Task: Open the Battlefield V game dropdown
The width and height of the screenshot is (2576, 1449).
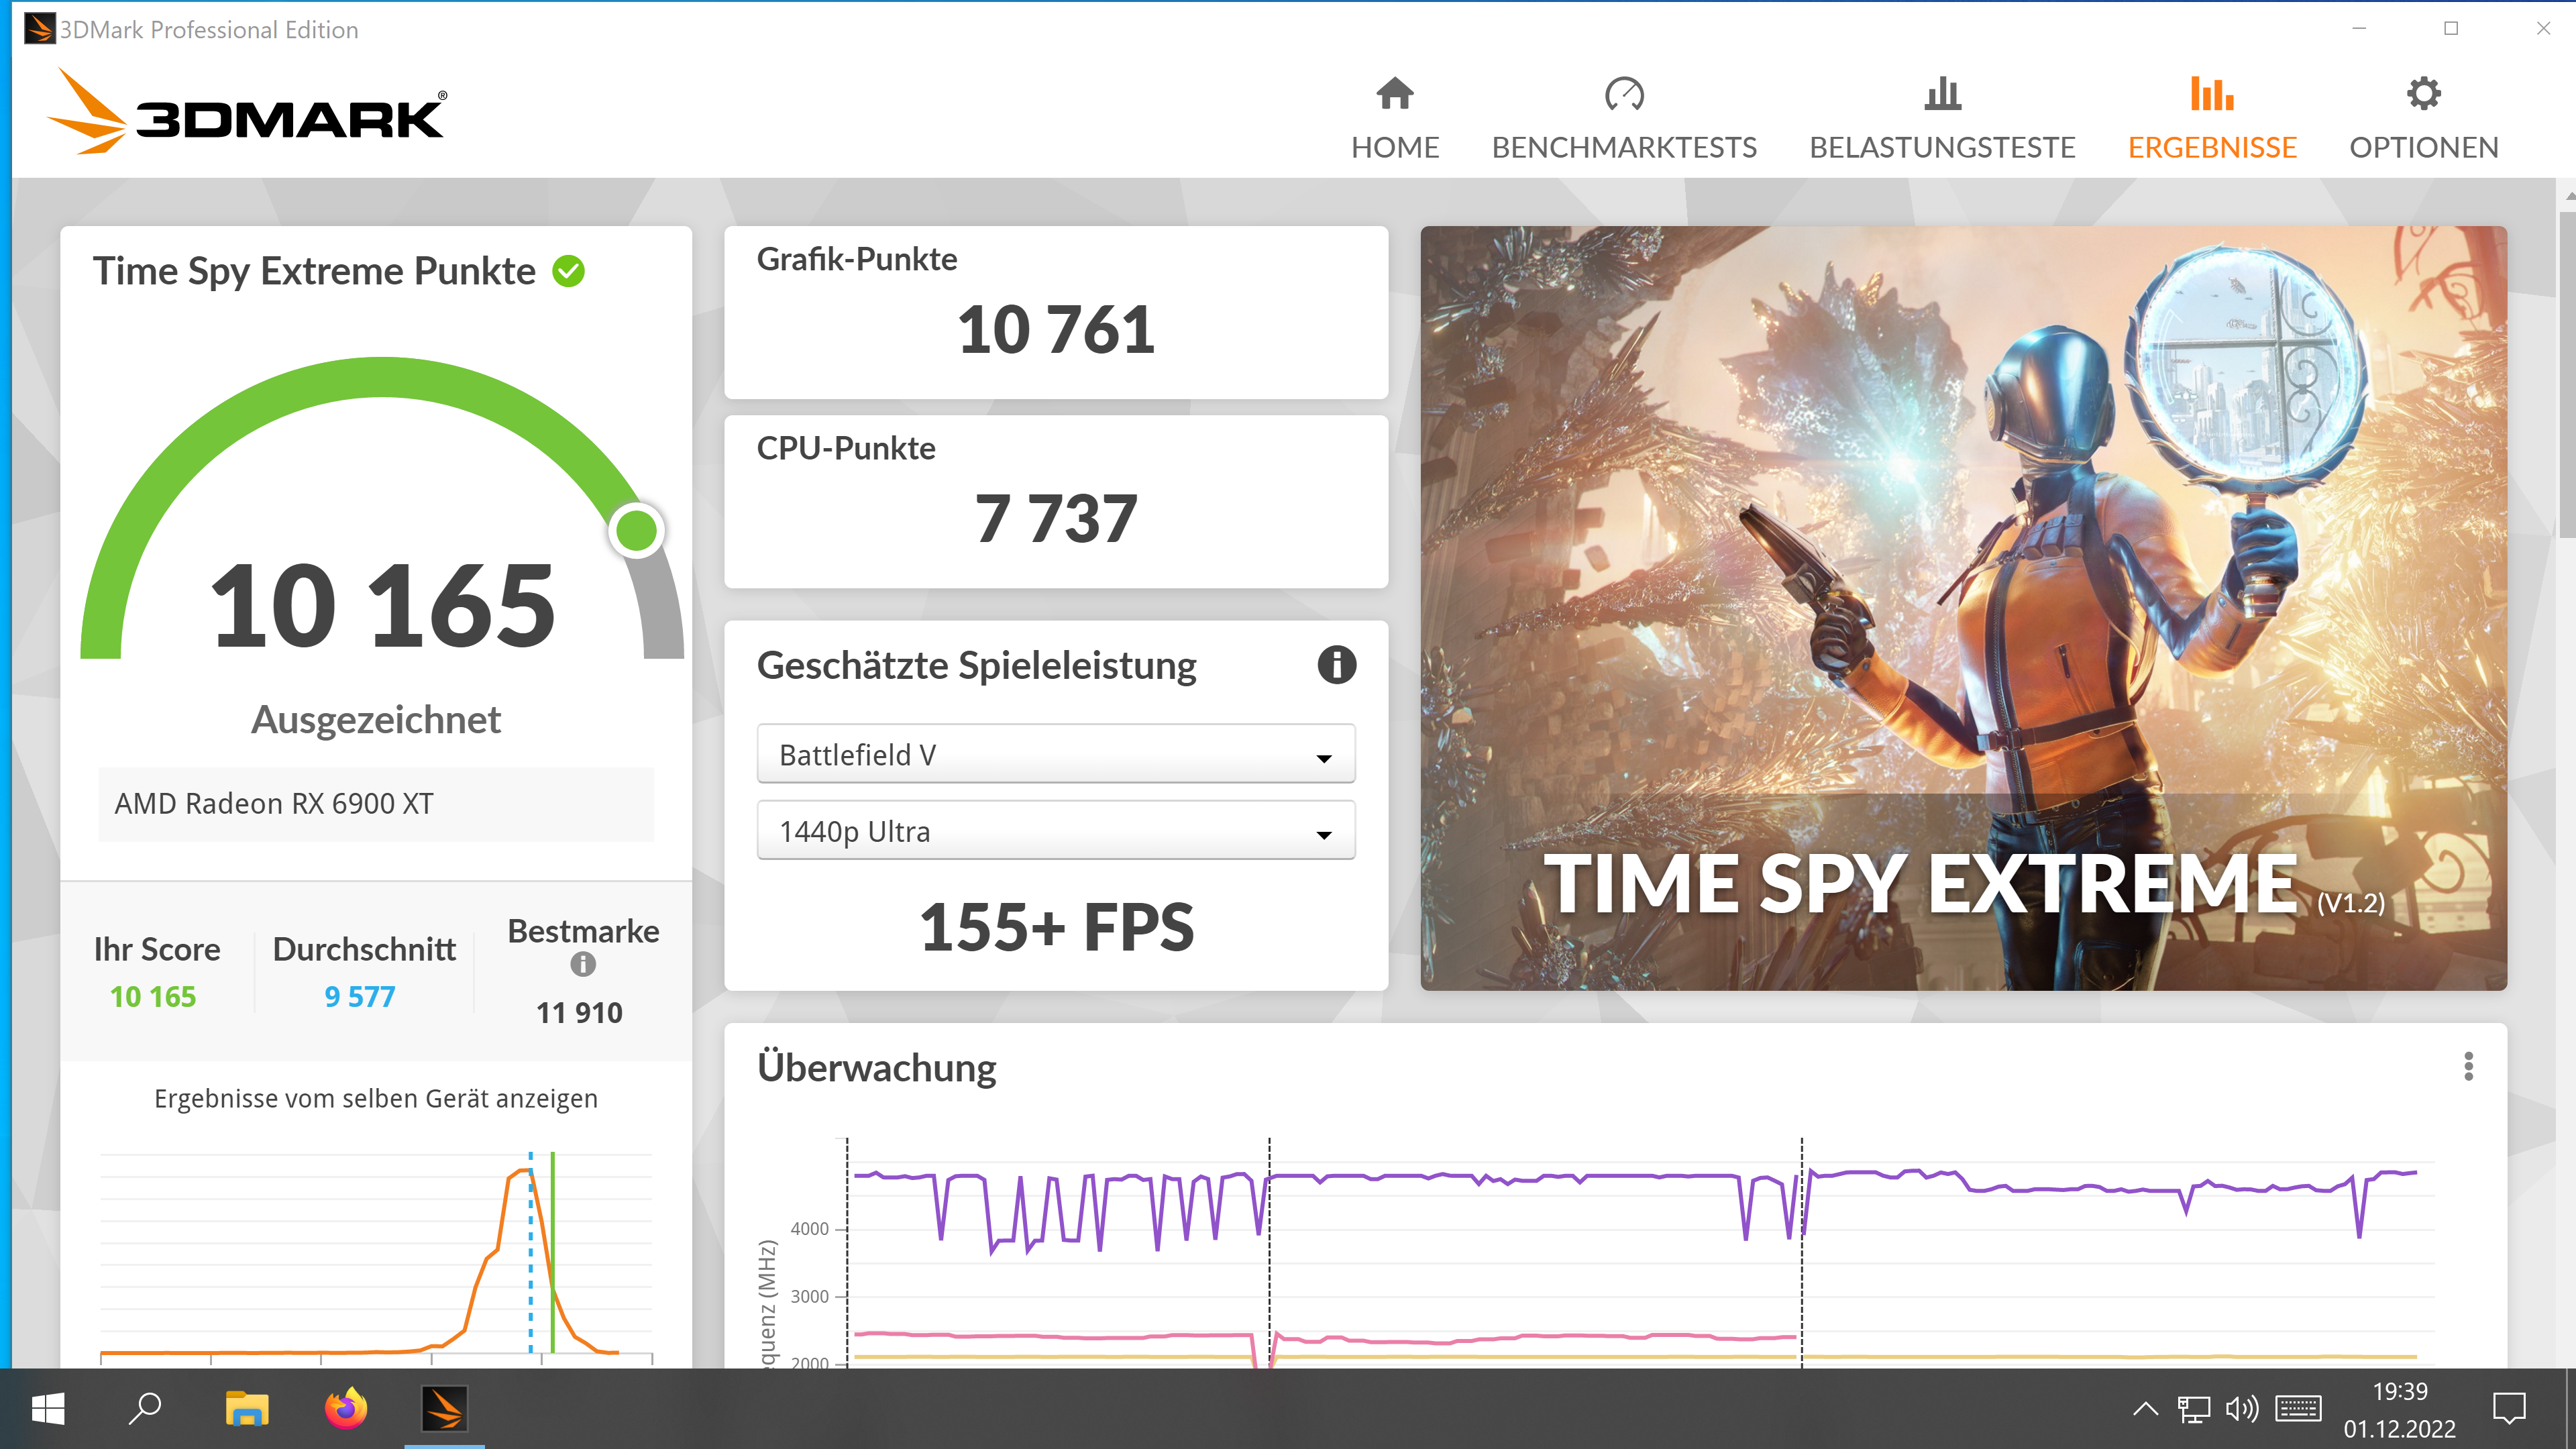Action: click(x=1055, y=755)
